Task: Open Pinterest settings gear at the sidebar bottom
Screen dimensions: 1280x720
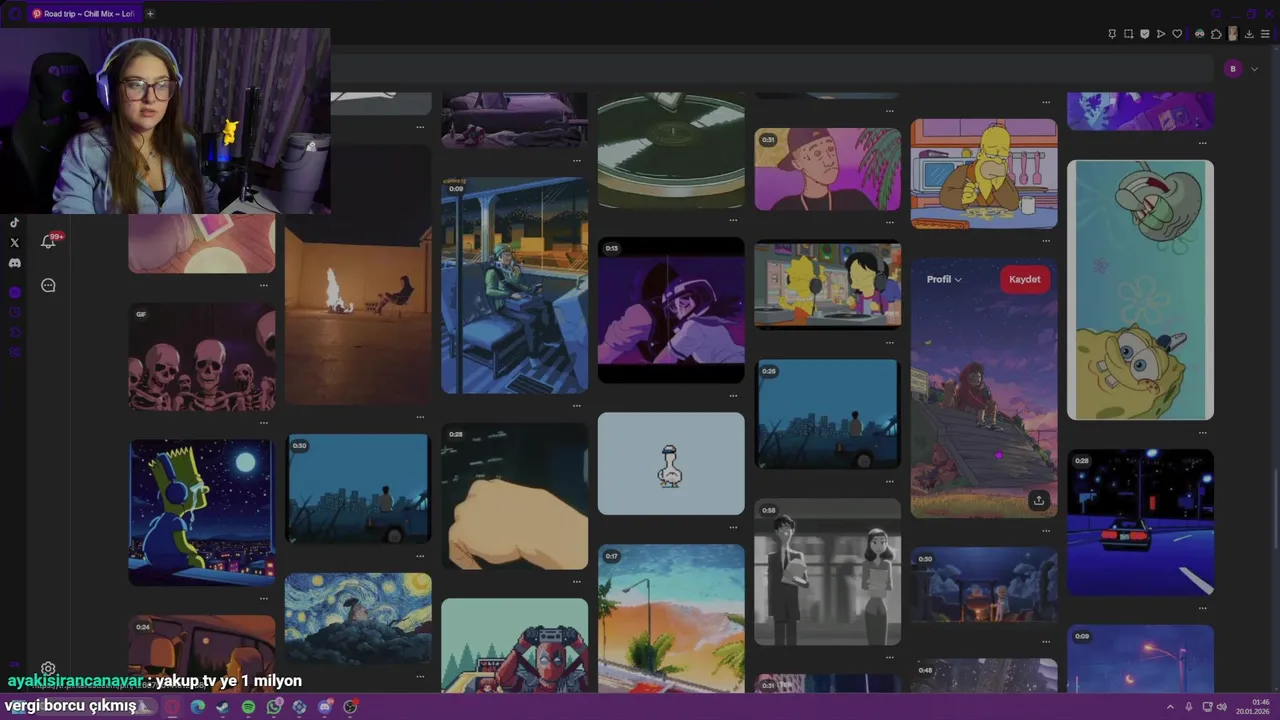Action: [48, 669]
